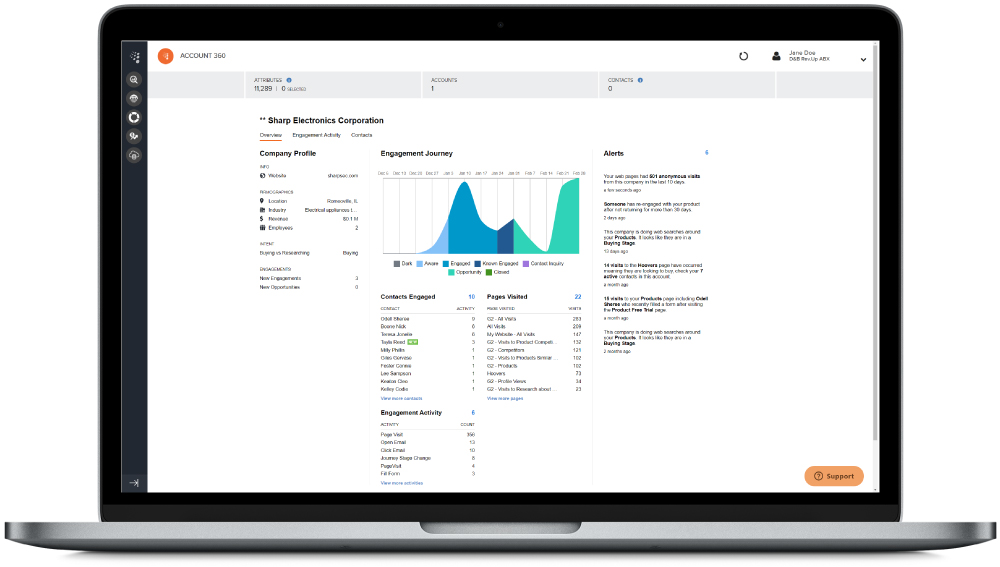
Task: Toggle the Dark legend swatch
Action: pyautogui.click(x=397, y=264)
